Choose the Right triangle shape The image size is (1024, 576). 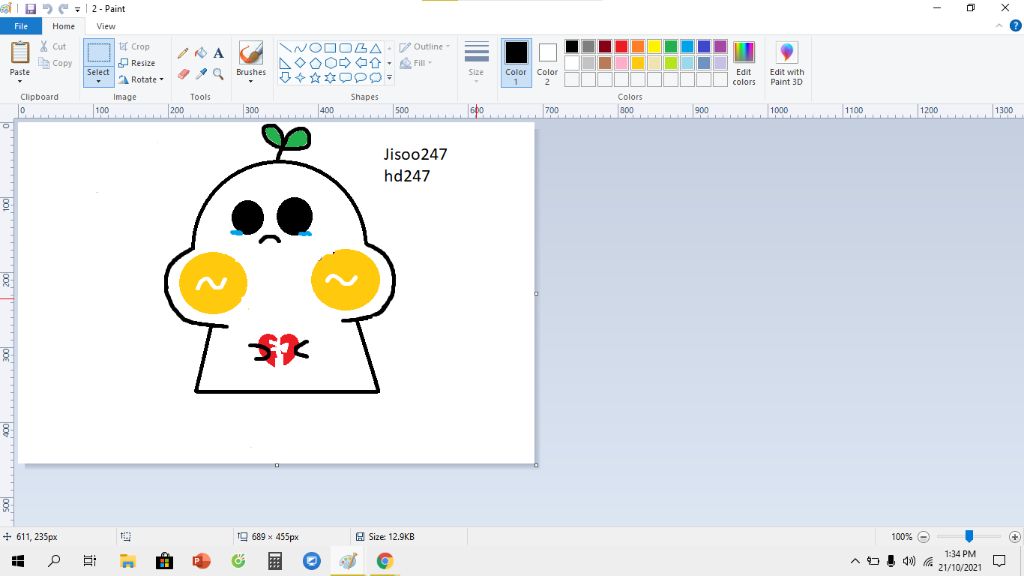(x=285, y=63)
